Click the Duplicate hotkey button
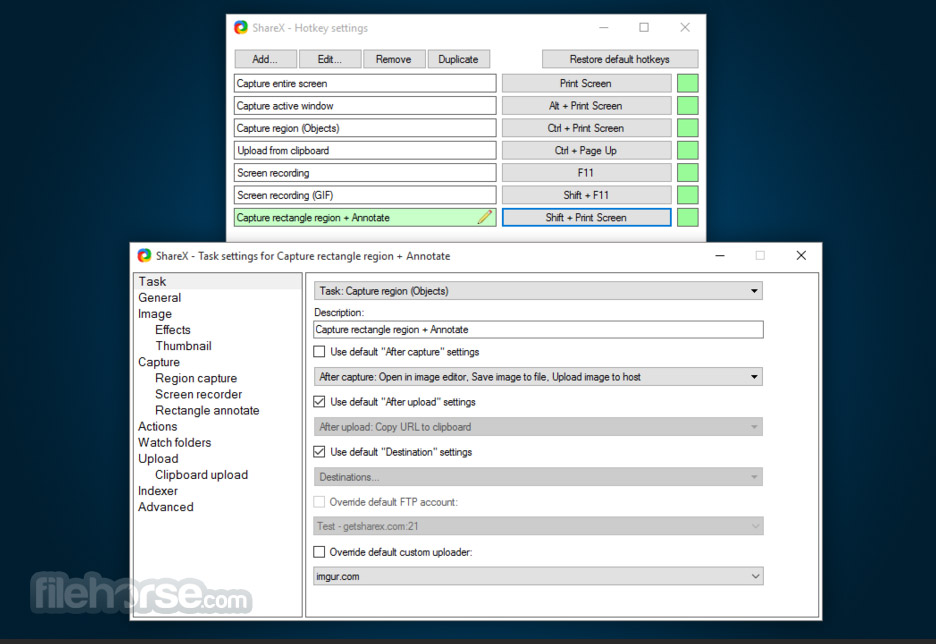Image resolution: width=936 pixels, height=644 pixels. 458,59
